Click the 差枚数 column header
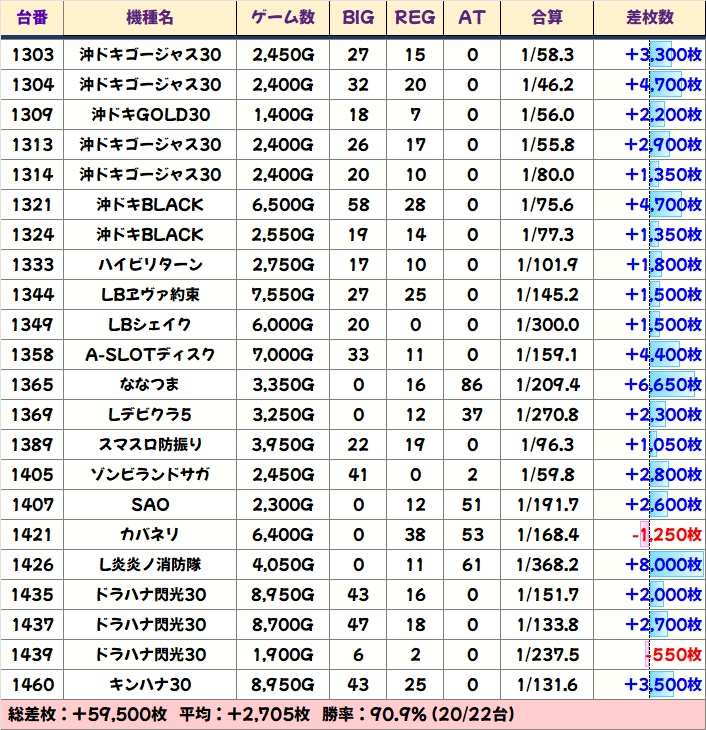 coord(648,18)
